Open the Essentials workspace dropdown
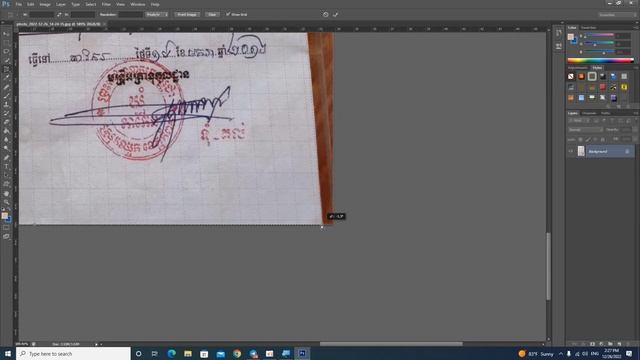 click(617, 15)
